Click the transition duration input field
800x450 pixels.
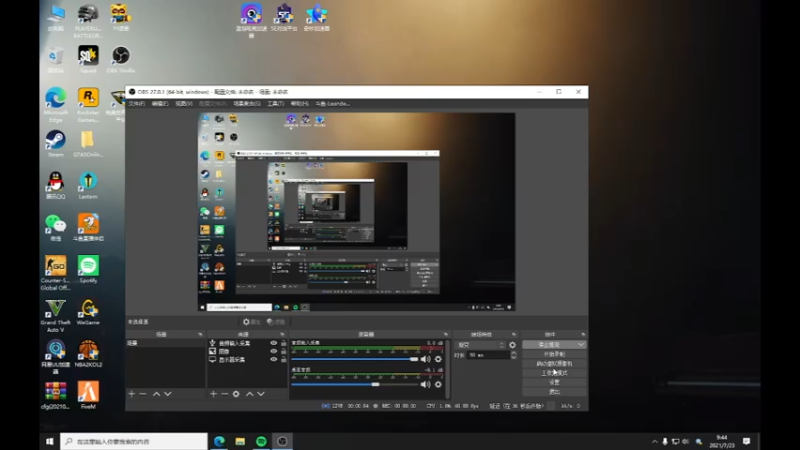click(x=488, y=355)
